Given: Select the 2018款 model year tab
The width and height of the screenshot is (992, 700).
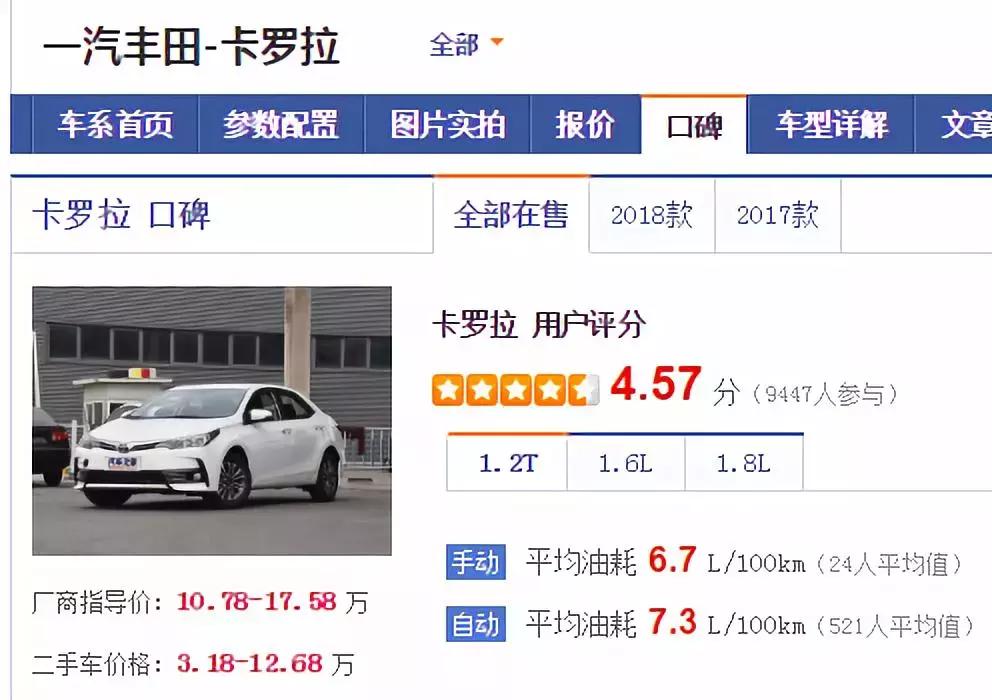Looking at the screenshot, I should [x=652, y=215].
